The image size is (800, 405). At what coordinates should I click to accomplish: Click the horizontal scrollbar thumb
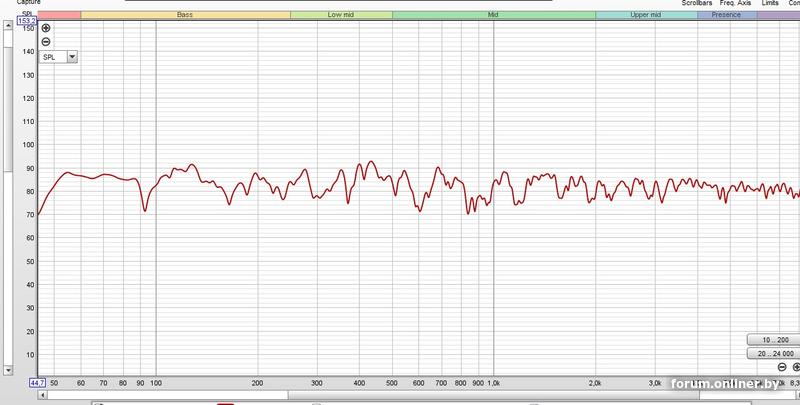pos(494,395)
